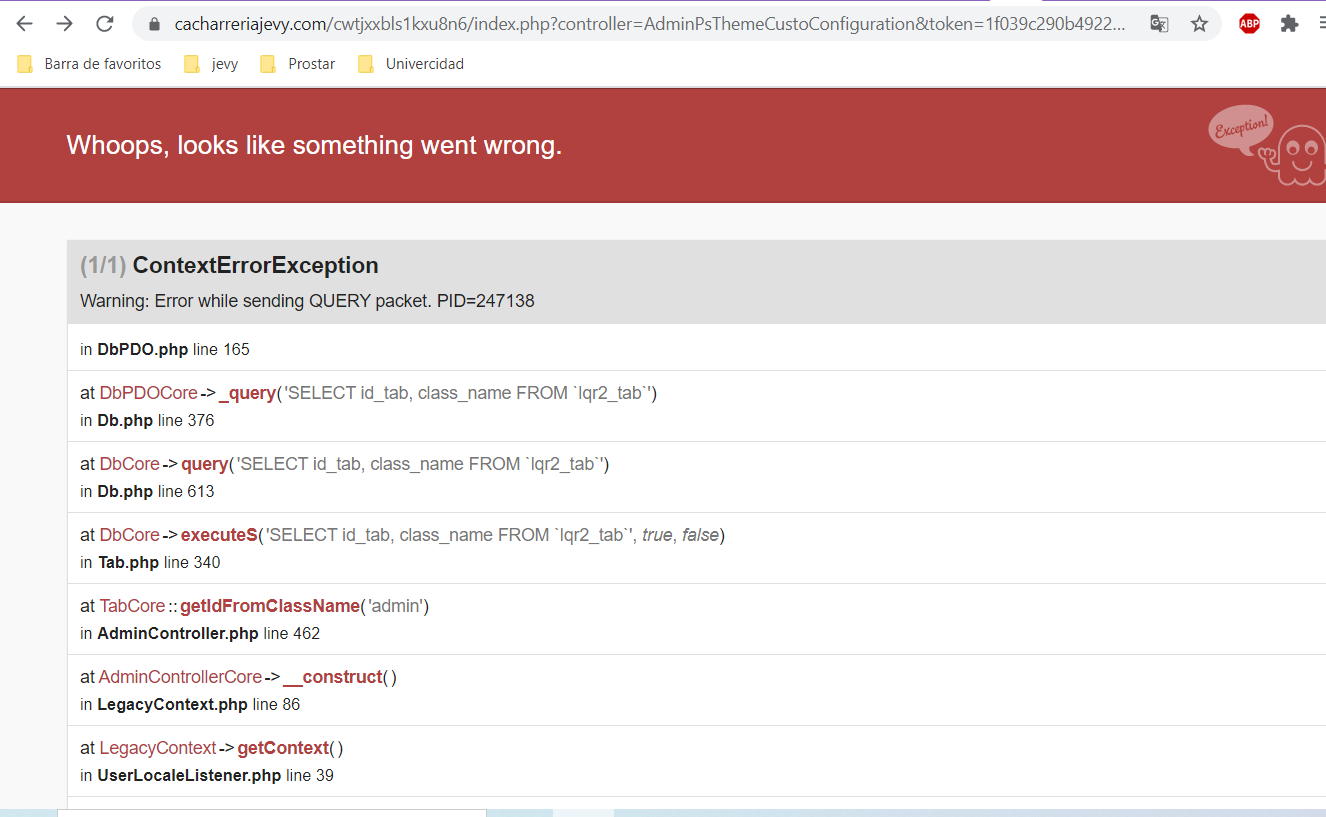View site security lock information
The image size is (1326, 817).
tap(154, 24)
